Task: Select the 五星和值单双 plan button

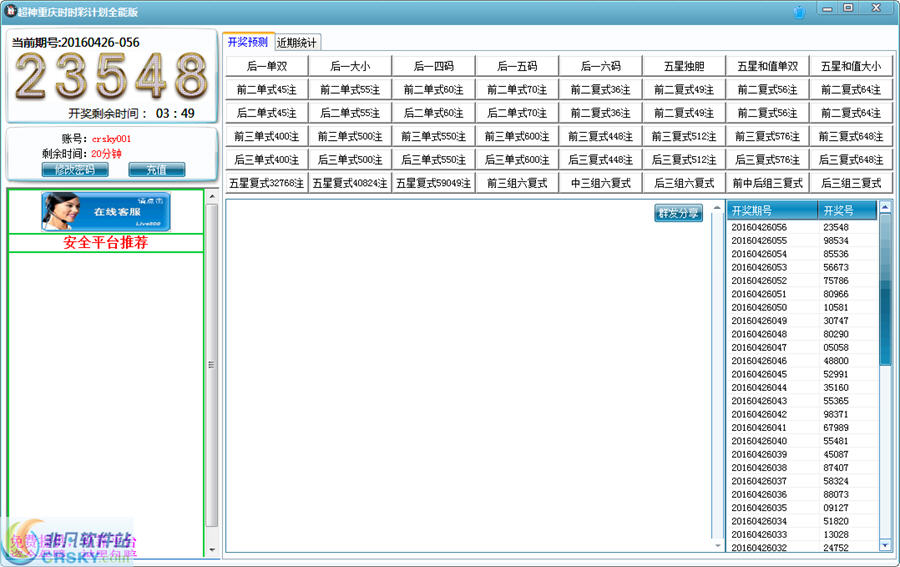Action: (767, 66)
